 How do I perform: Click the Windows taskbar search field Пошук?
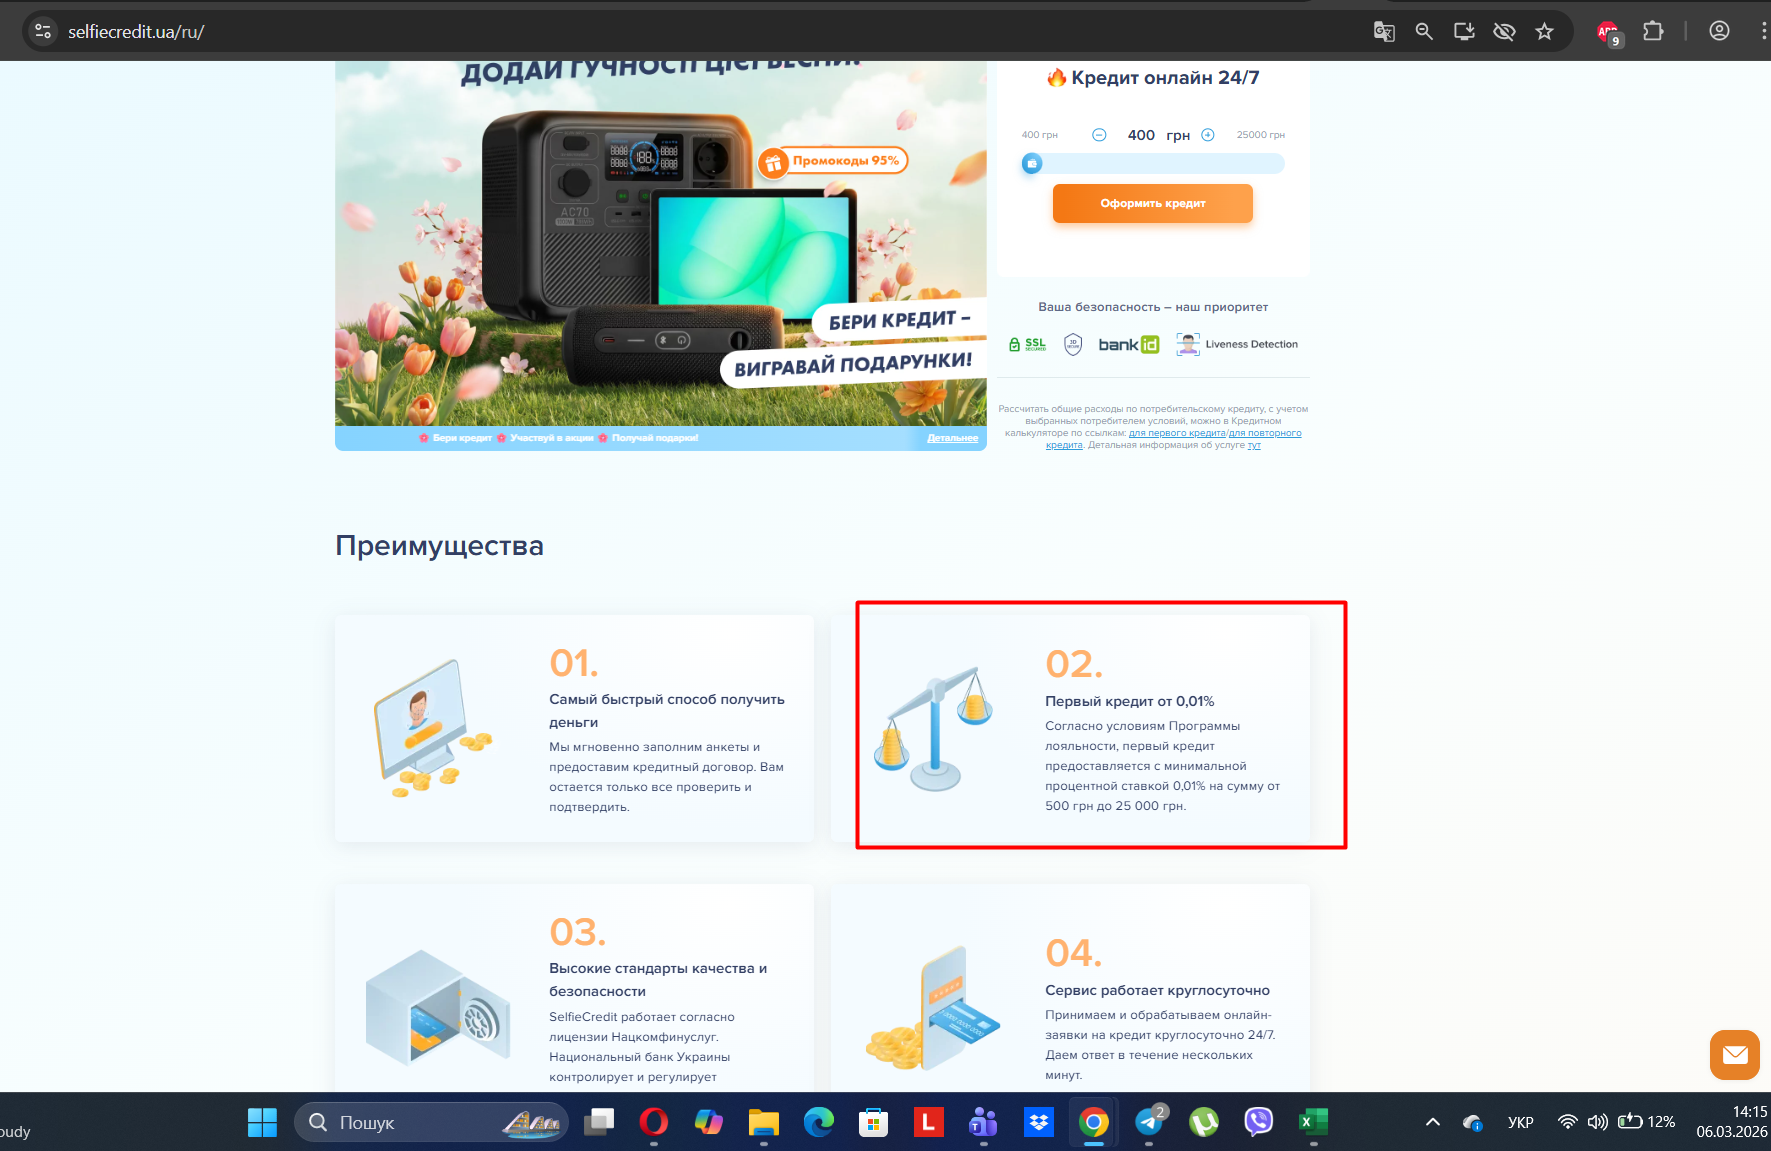431,1122
